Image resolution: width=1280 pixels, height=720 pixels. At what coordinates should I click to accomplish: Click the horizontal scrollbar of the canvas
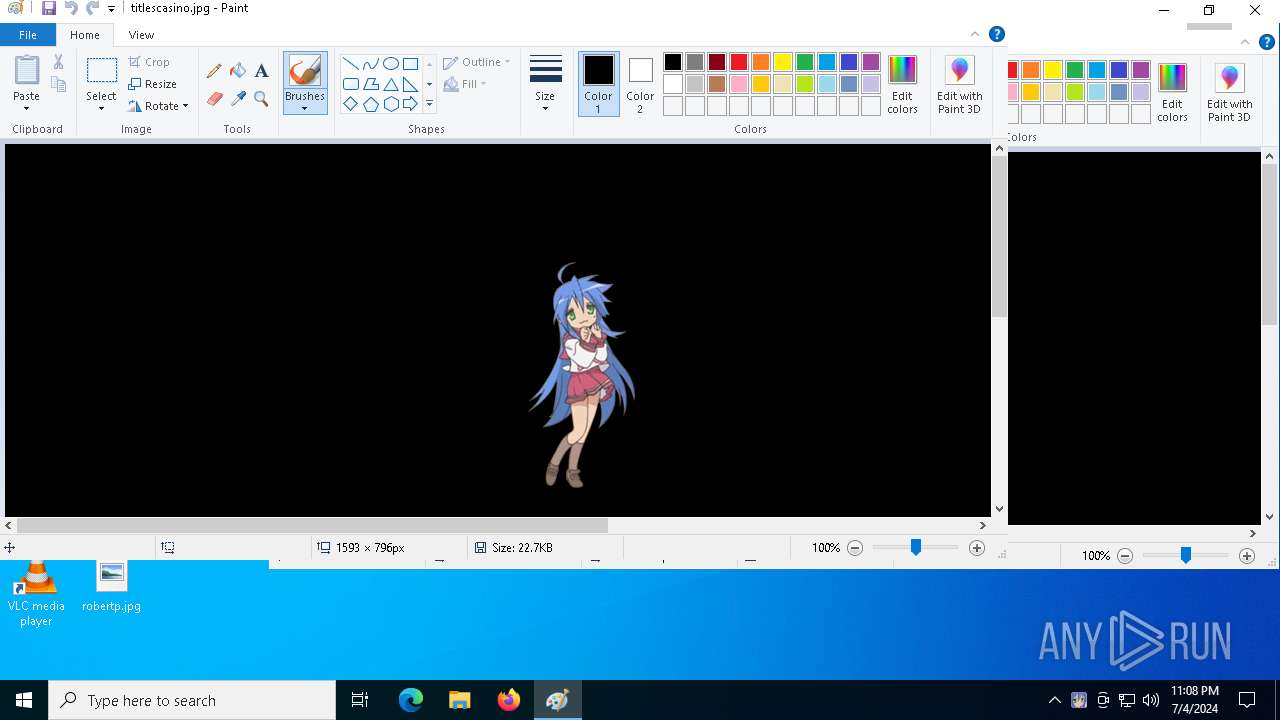pos(313,525)
